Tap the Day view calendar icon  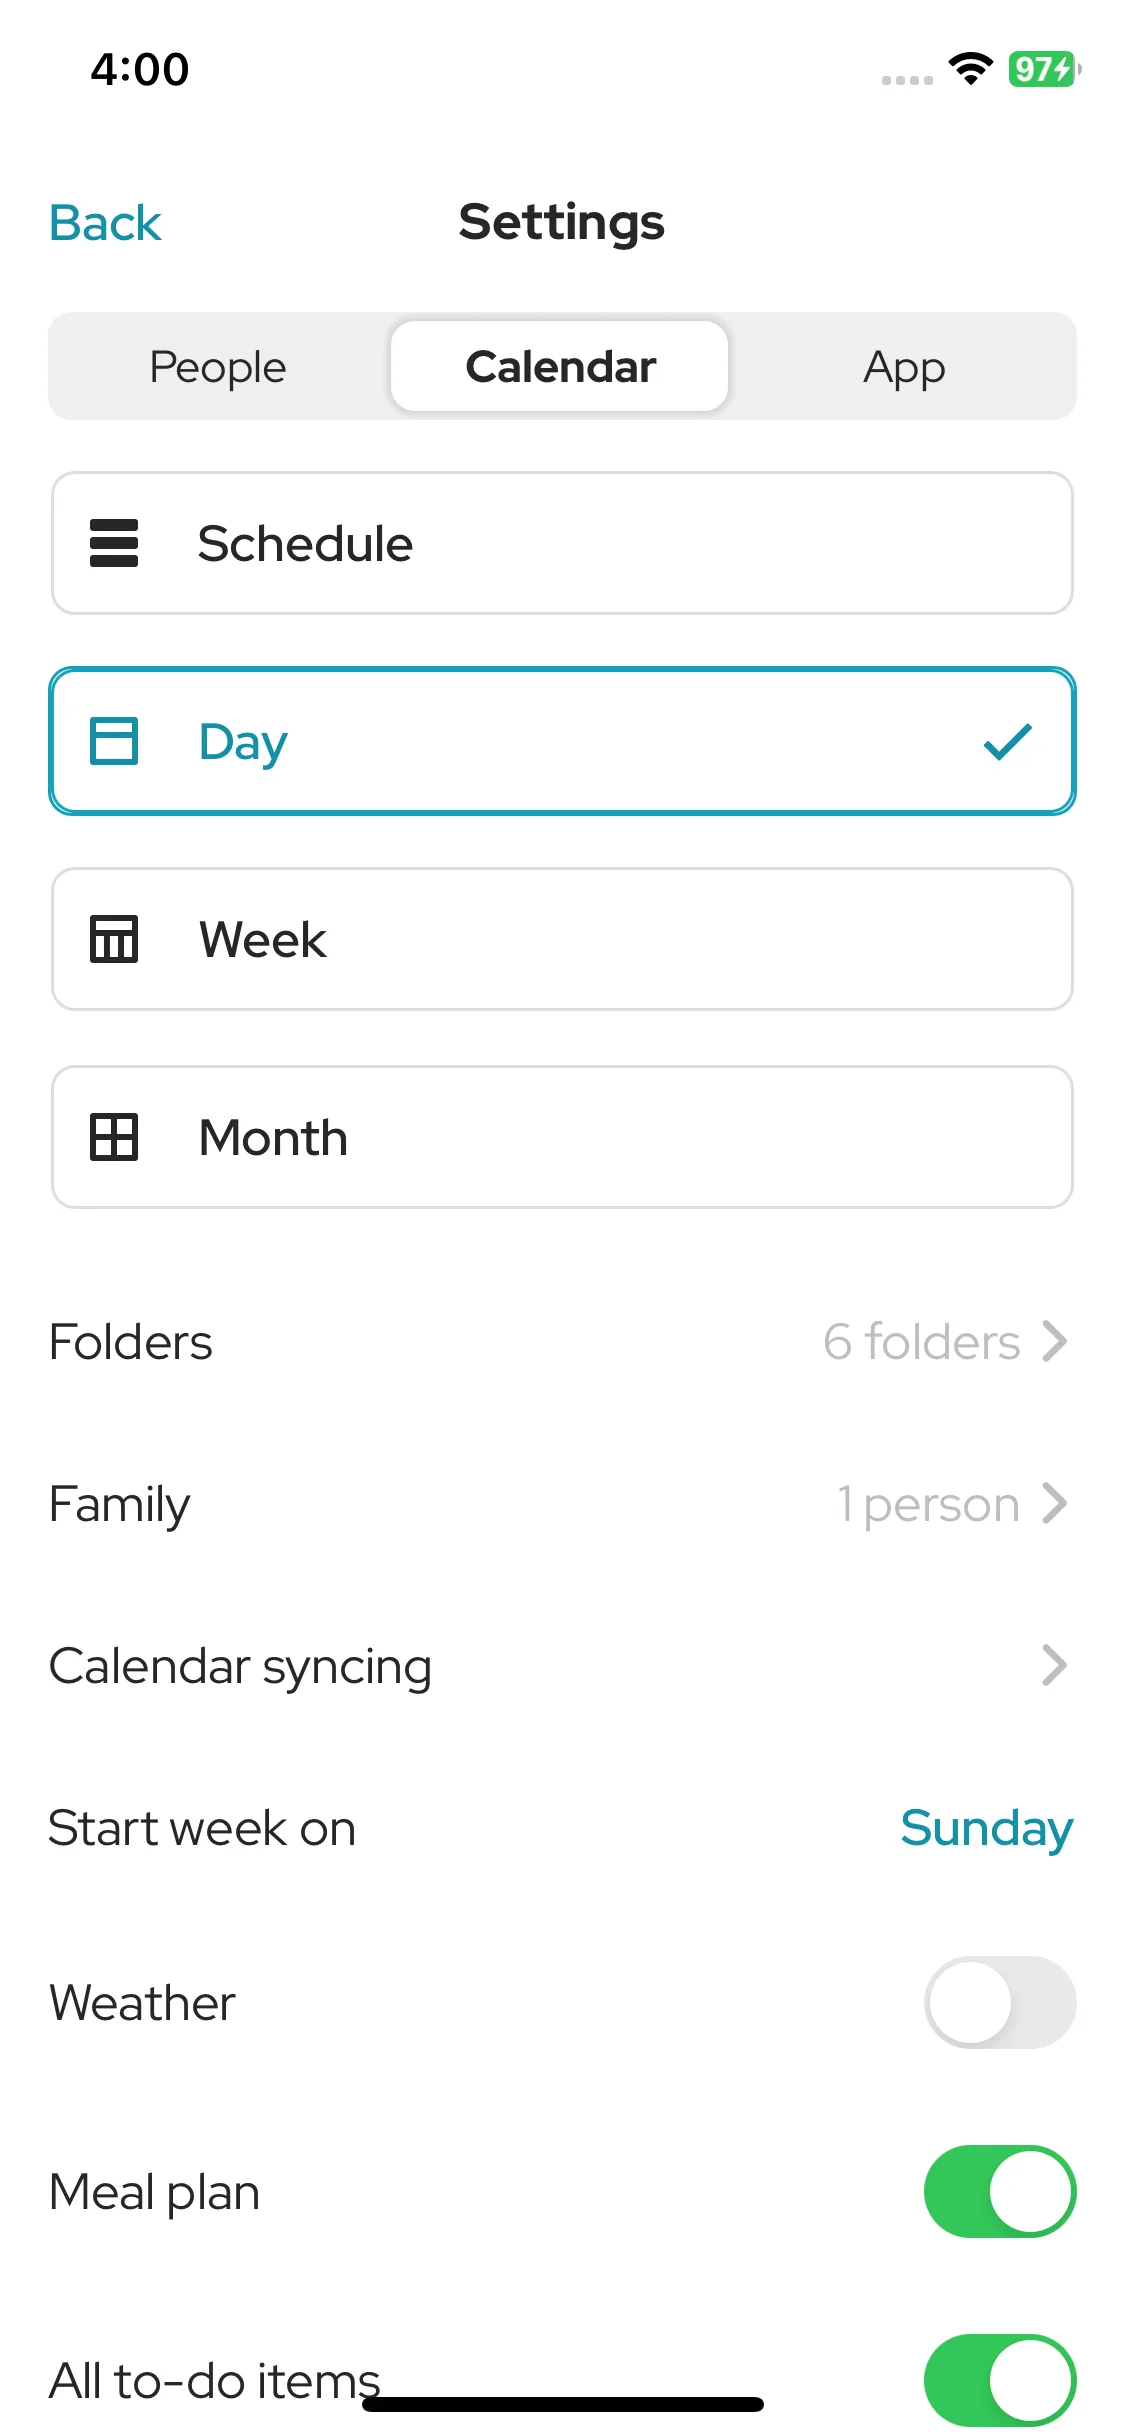tap(114, 741)
